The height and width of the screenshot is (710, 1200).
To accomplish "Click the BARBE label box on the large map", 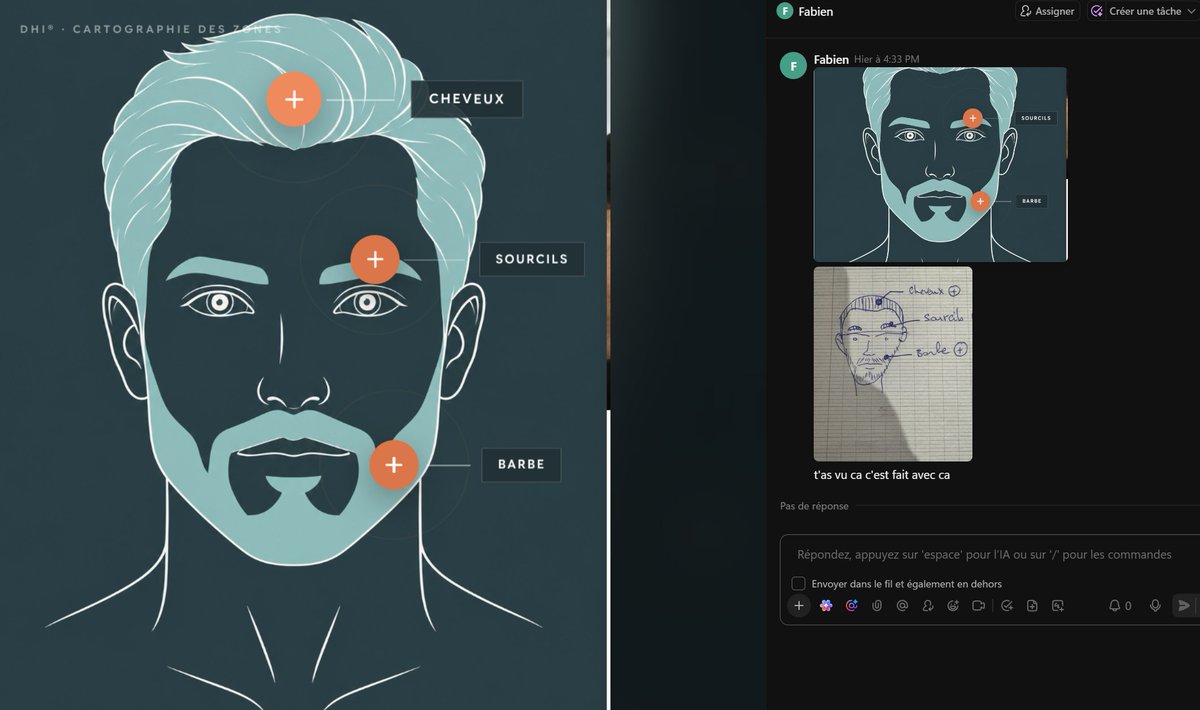I will (521, 465).
